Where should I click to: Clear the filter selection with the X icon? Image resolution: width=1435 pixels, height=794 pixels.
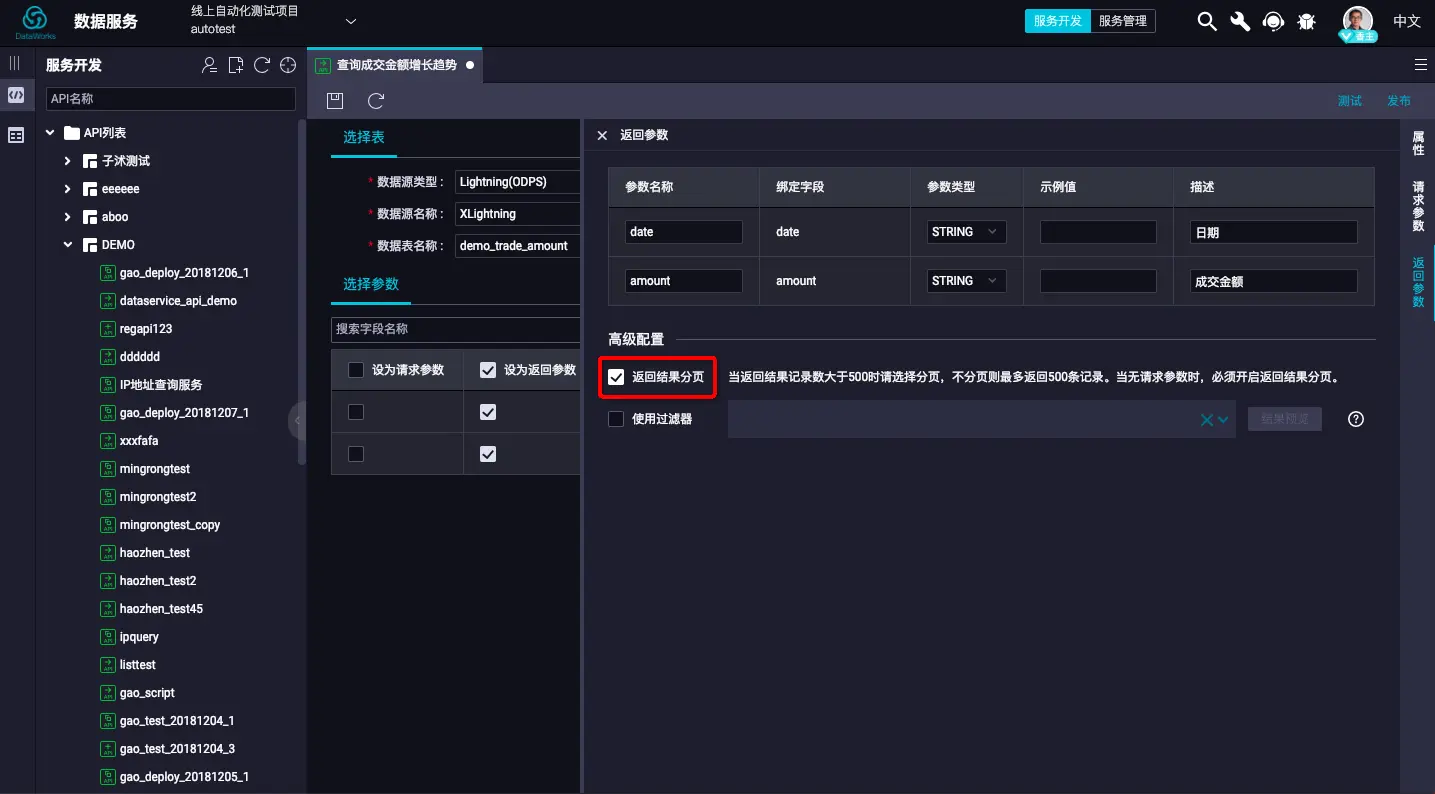pyautogui.click(x=1206, y=420)
